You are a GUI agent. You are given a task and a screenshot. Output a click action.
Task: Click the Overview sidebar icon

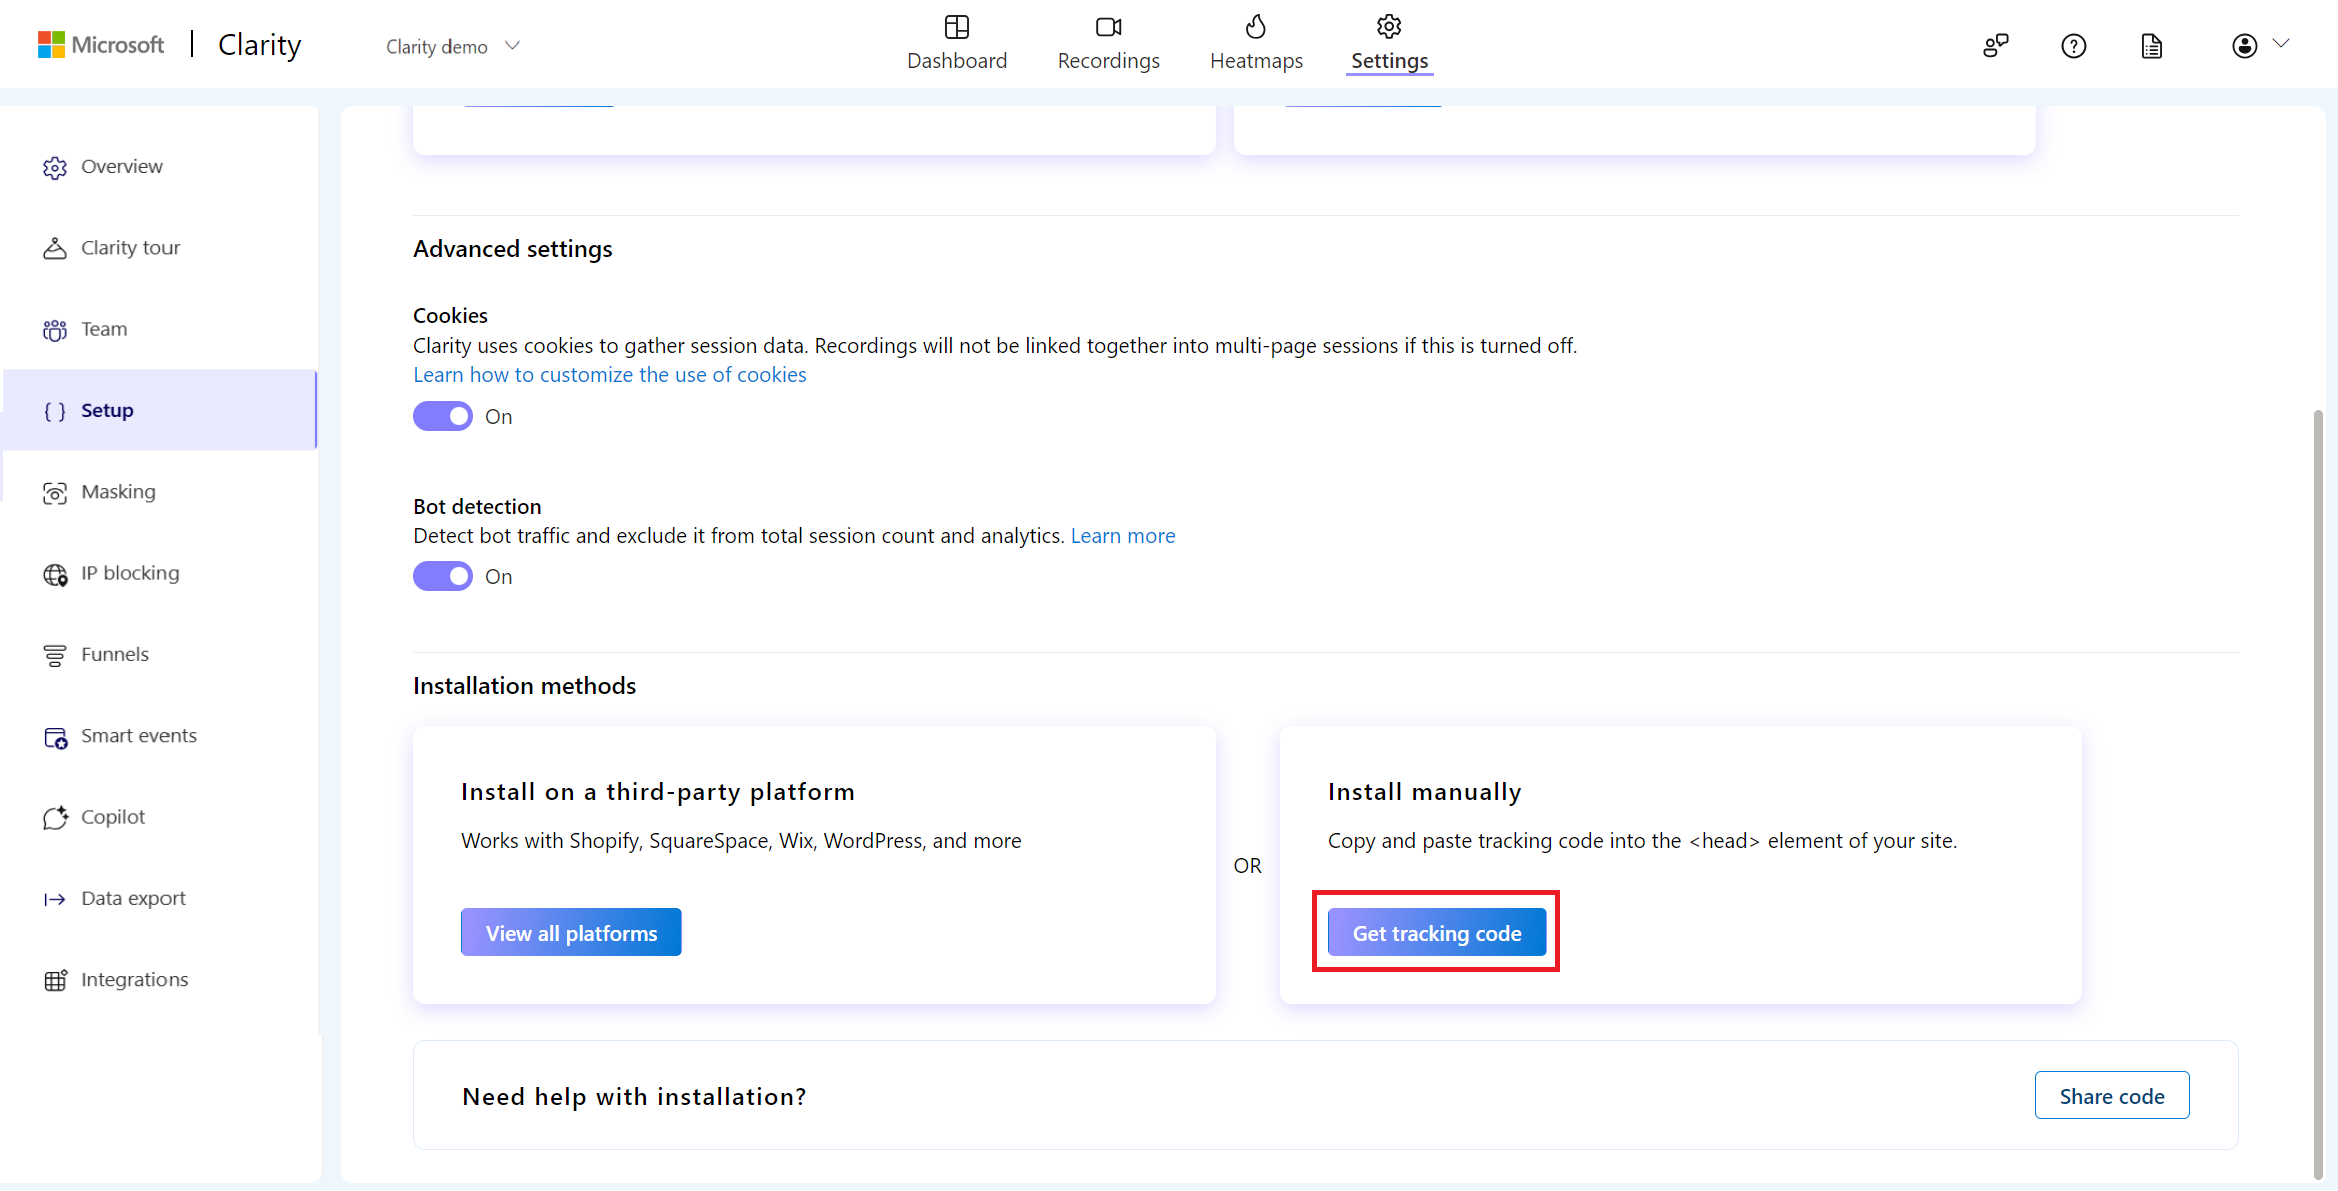(55, 166)
